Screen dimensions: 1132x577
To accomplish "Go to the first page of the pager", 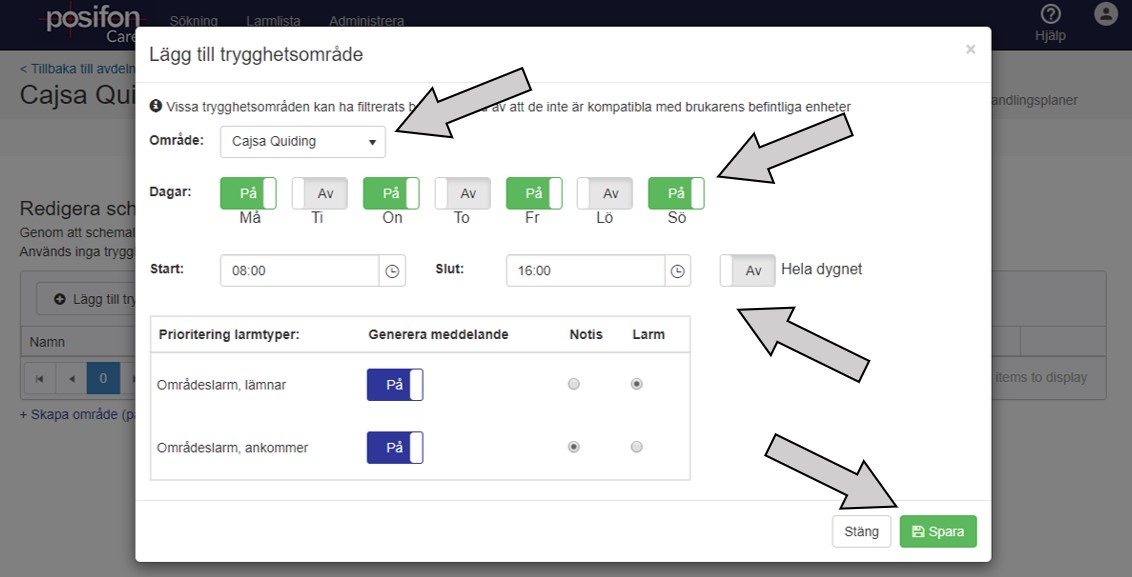I will tap(39, 378).
